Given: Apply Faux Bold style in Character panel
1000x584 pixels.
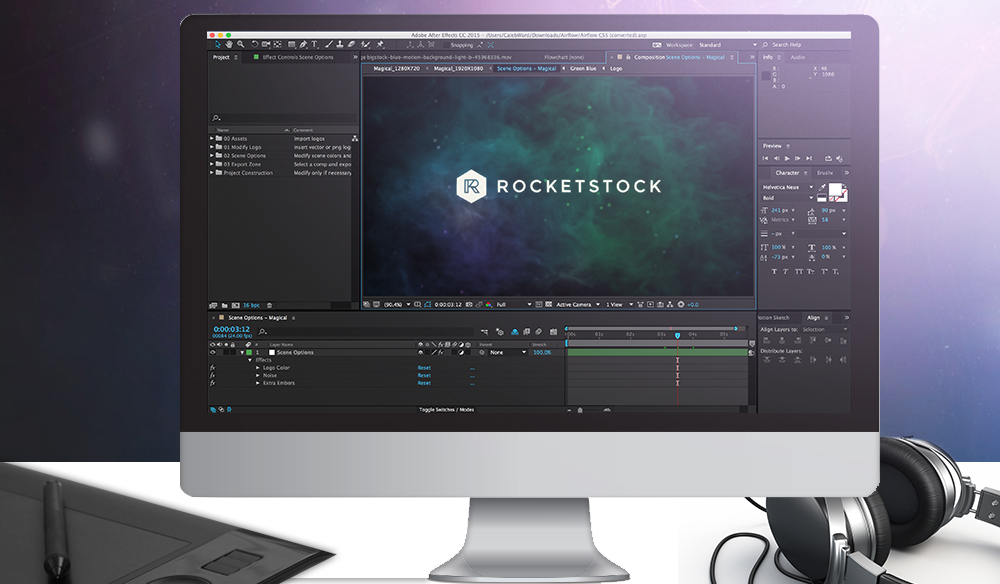Looking at the screenshot, I should point(774,272).
